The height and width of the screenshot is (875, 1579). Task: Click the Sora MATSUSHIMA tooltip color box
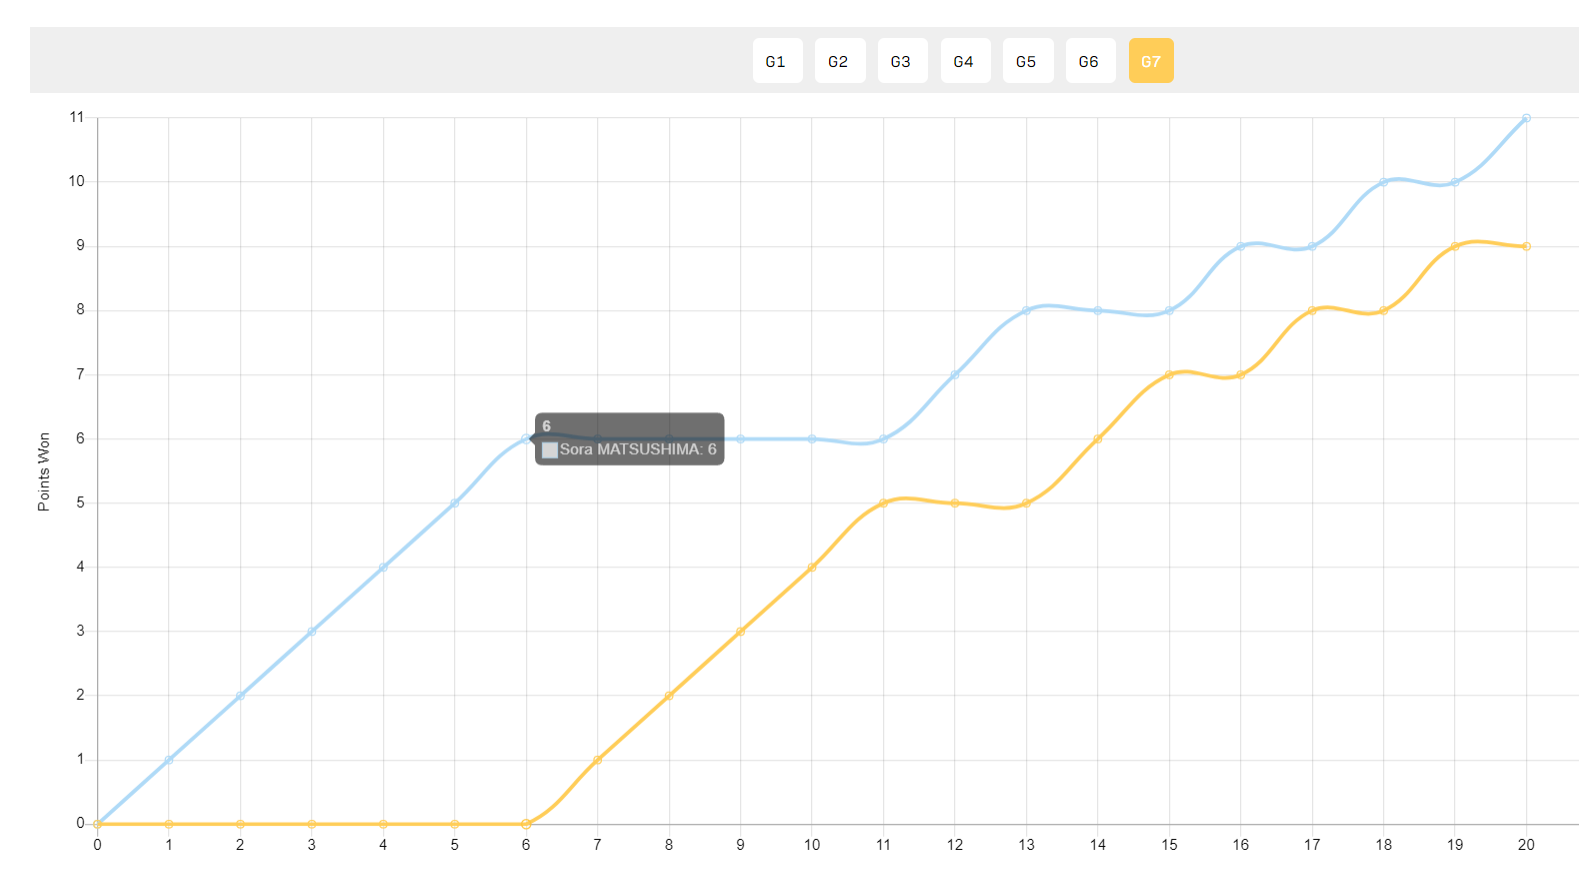coord(549,450)
